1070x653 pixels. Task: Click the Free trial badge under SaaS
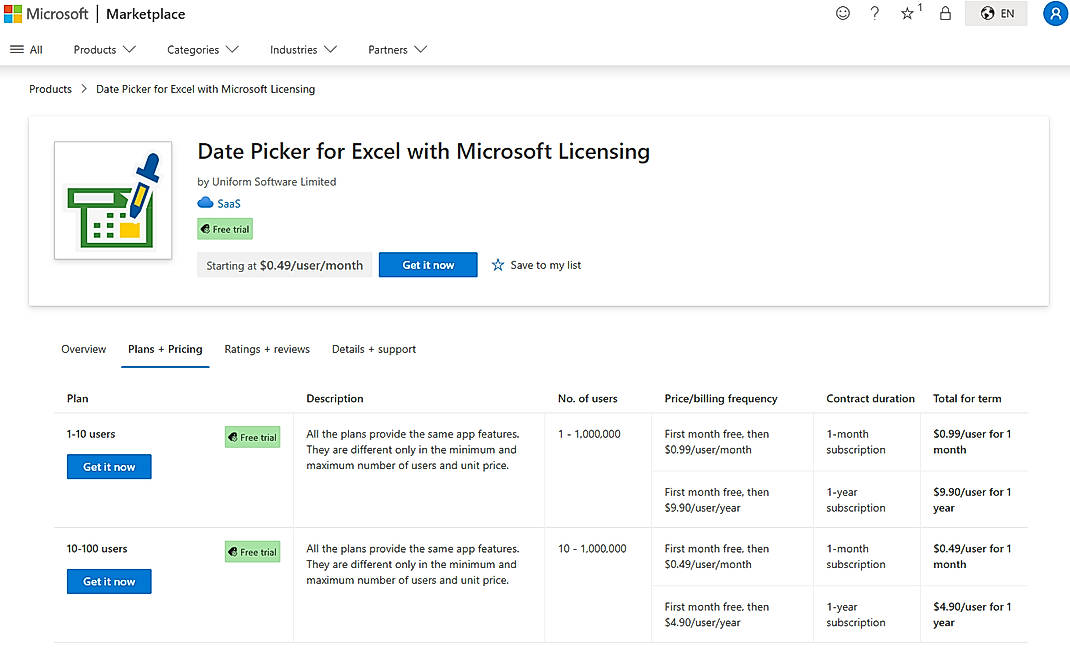[x=225, y=229]
